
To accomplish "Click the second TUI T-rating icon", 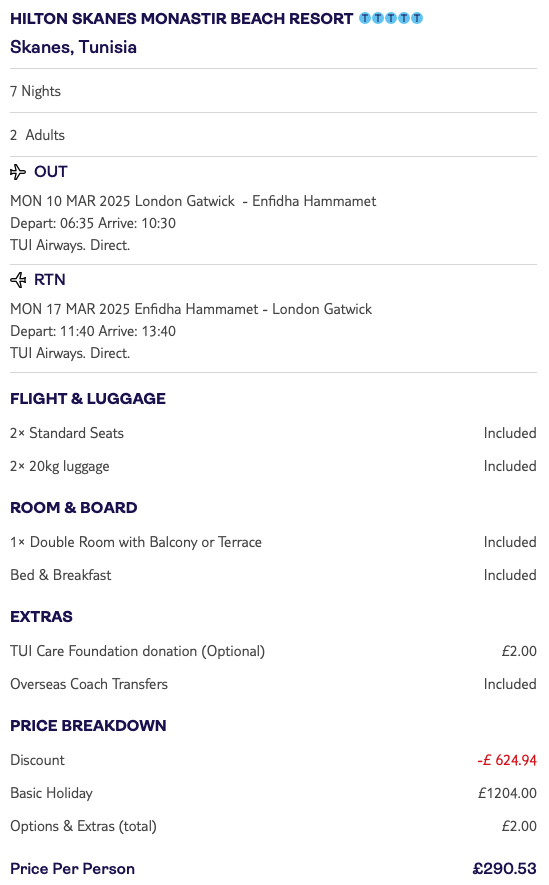I will (x=378, y=18).
